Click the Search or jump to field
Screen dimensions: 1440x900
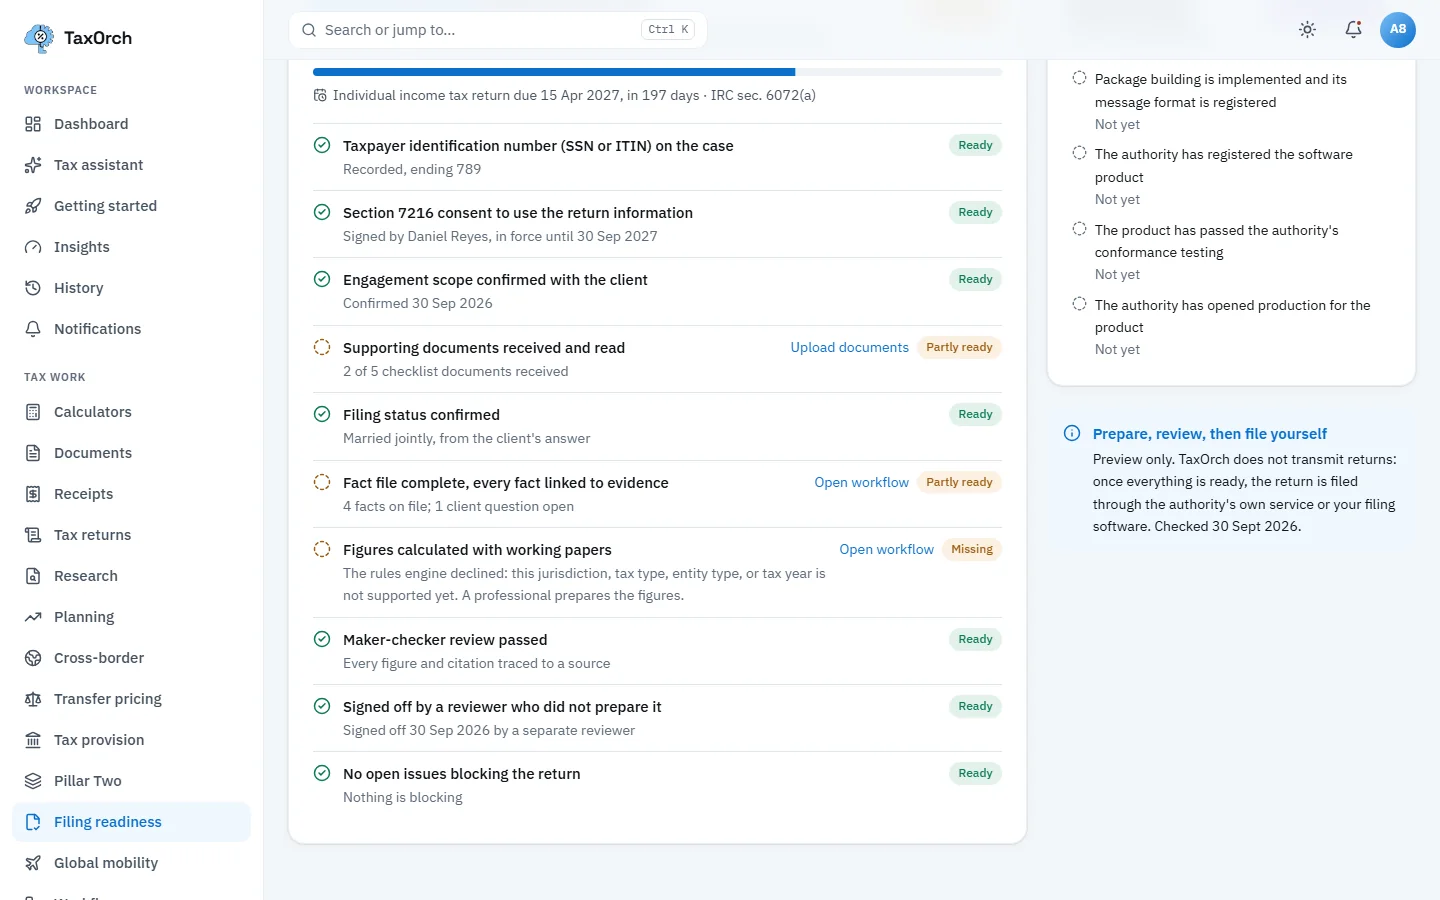pos(498,30)
